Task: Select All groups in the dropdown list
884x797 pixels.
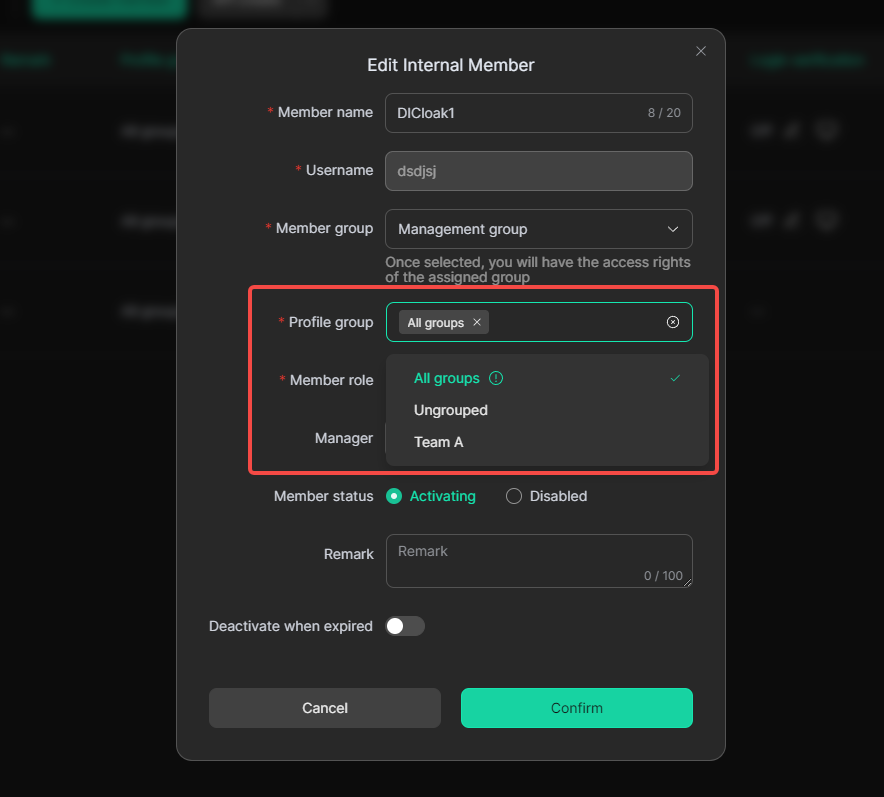Action: click(x=447, y=378)
